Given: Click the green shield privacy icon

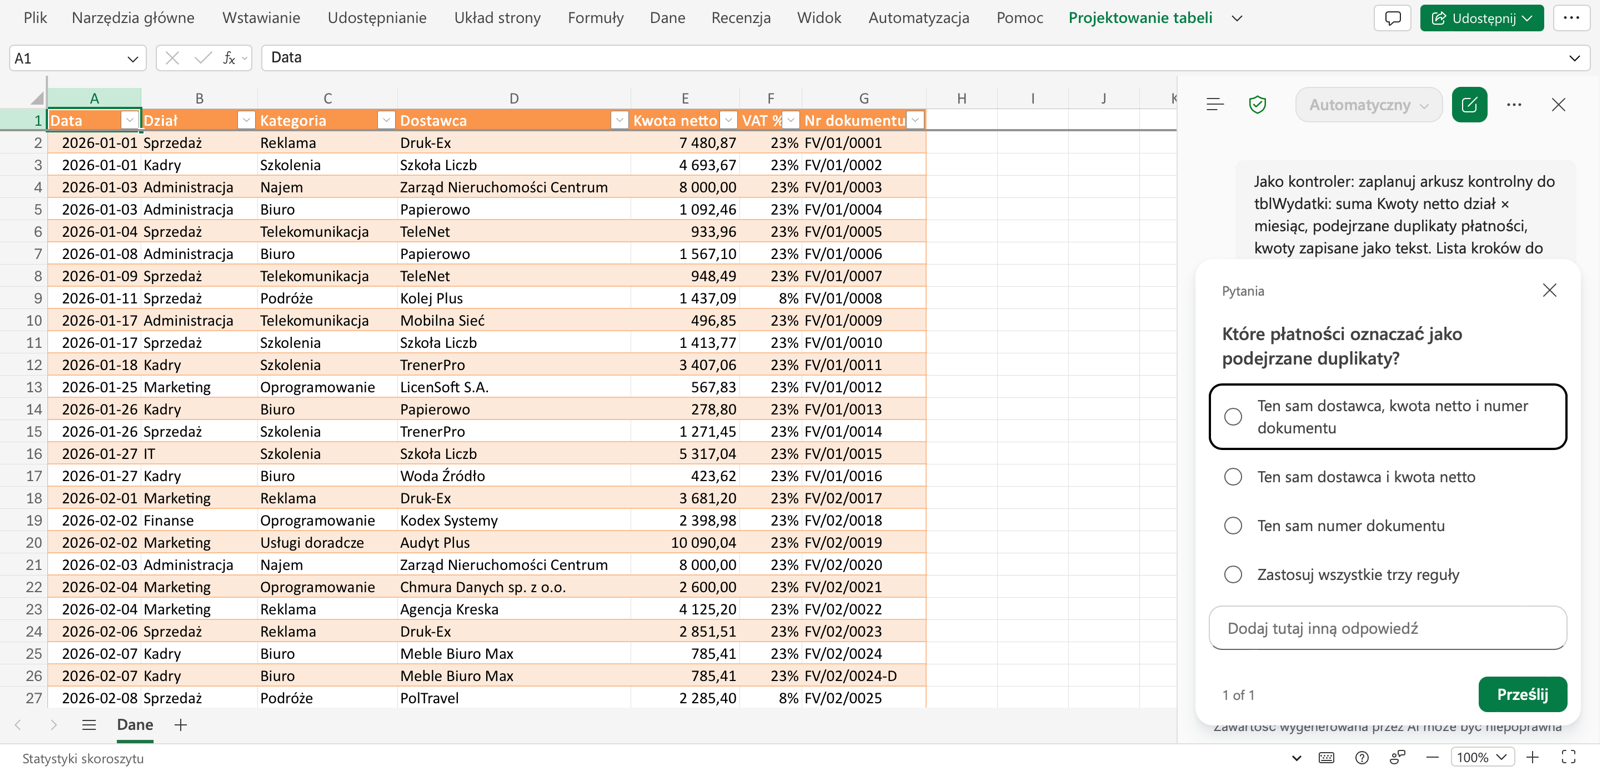Looking at the screenshot, I should [1258, 105].
